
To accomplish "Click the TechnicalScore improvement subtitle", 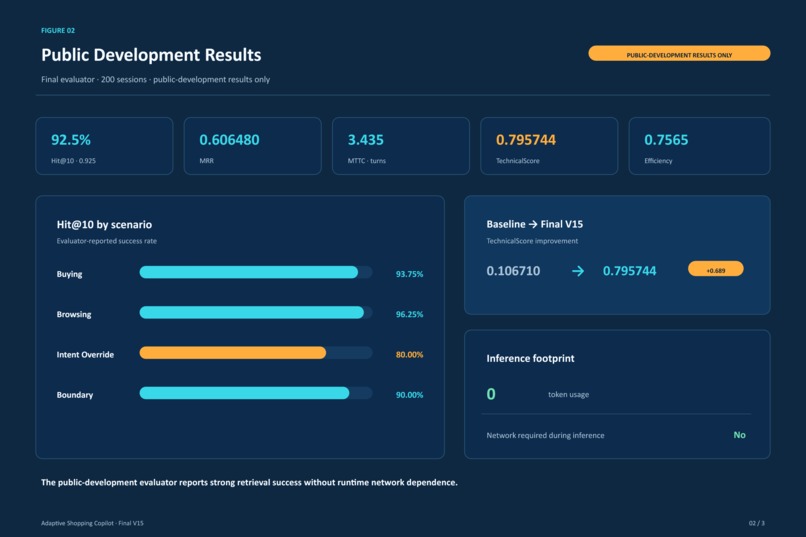I will coord(532,241).
